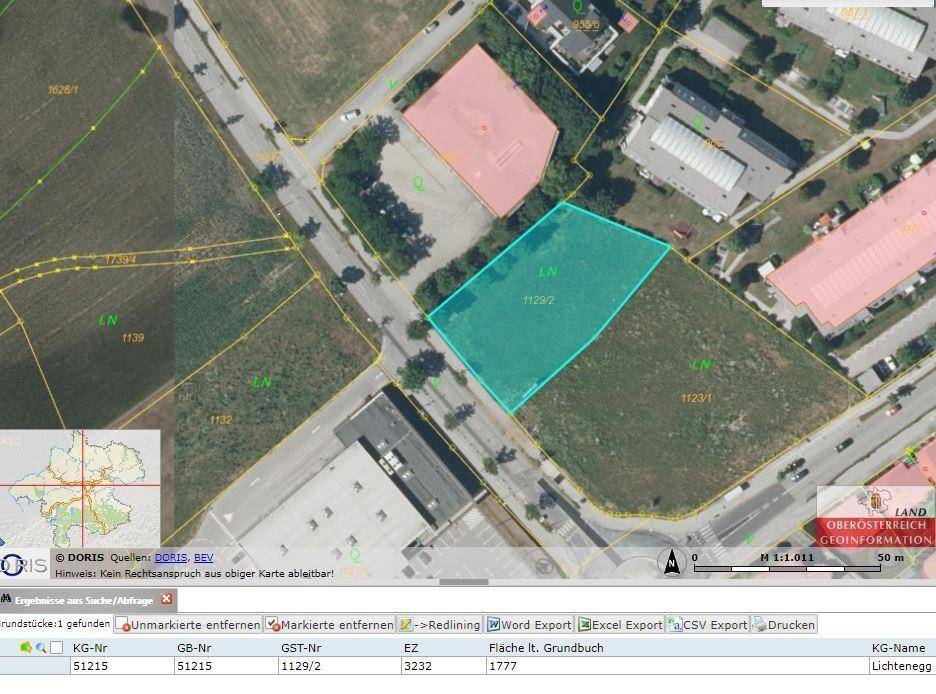Image resolution: width=936 pixels, height=694 pixels.
Task: Click the magnifier zoom-to-result icon
Action: (x=41, y=648)
